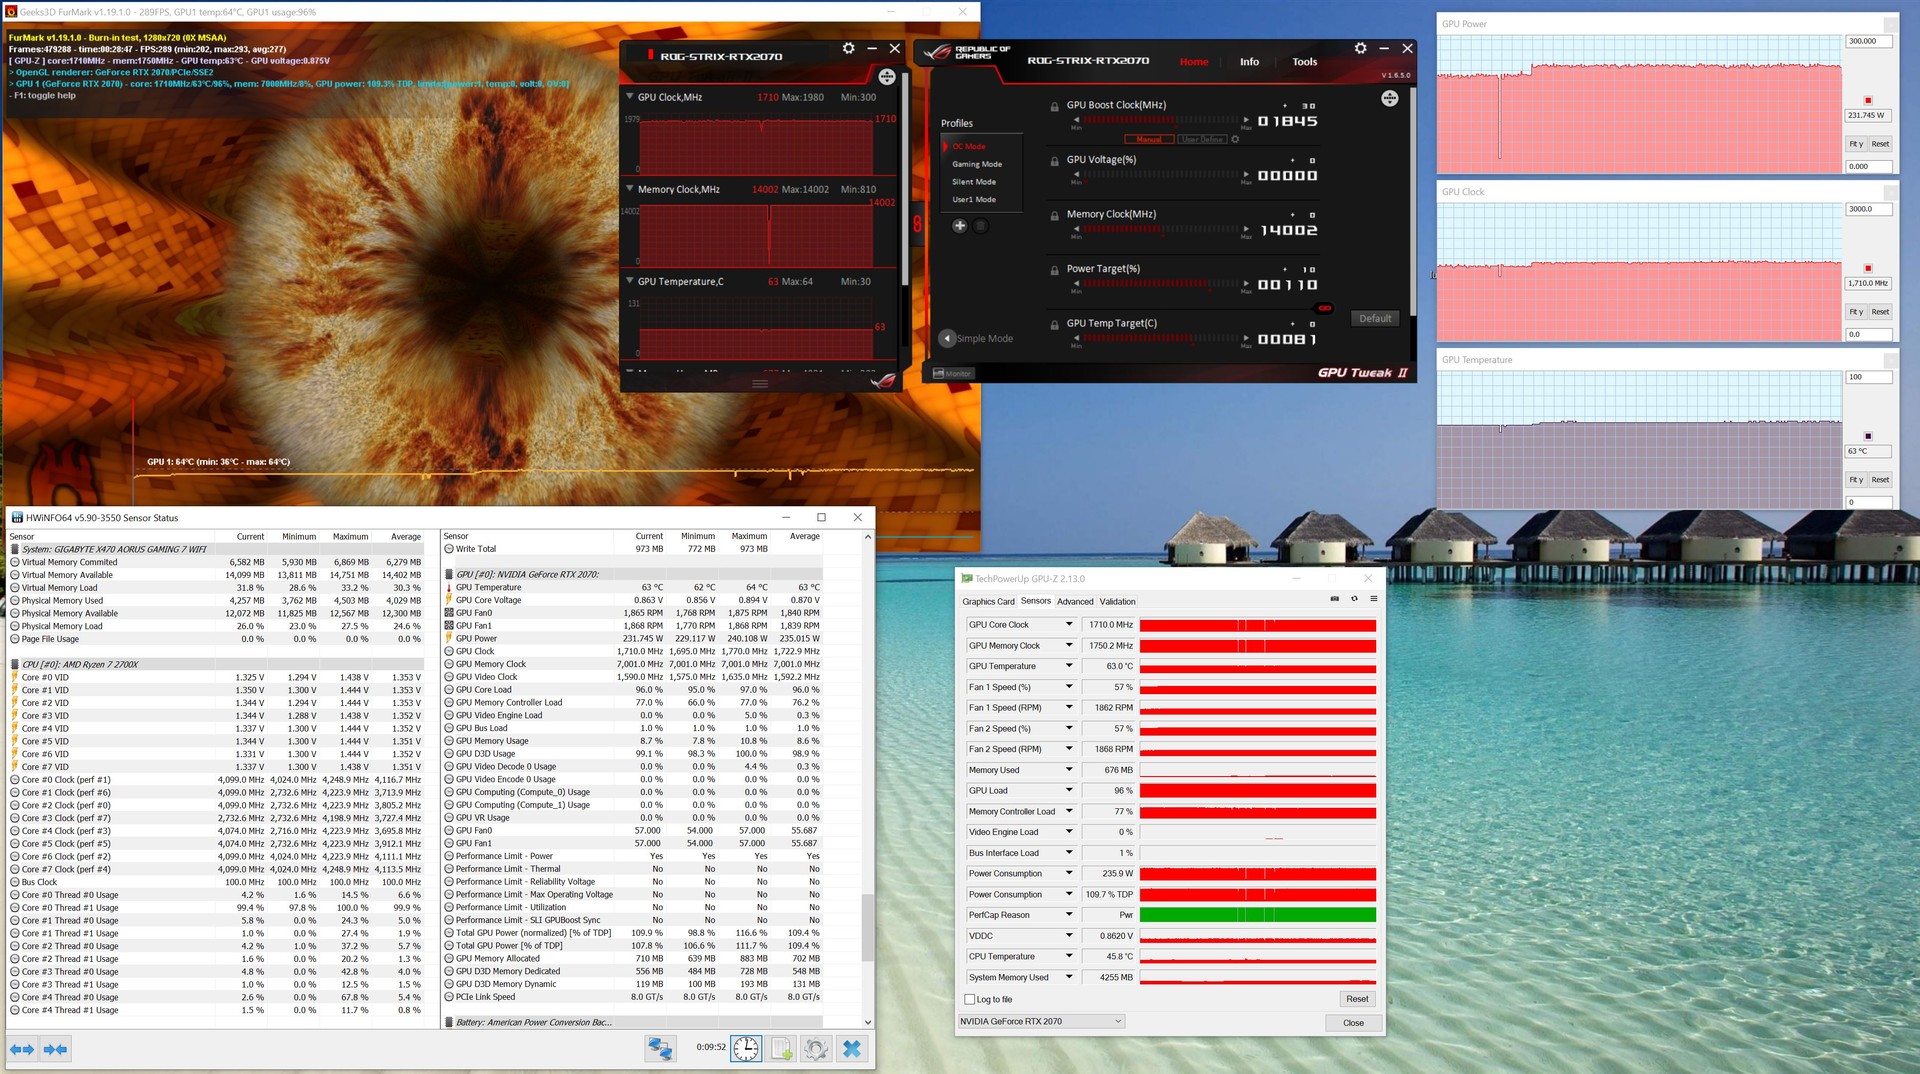The image size is (1920, 1074).
Task: Open GPU Core Clock sensor dropdown
Action: (1069, 625)
